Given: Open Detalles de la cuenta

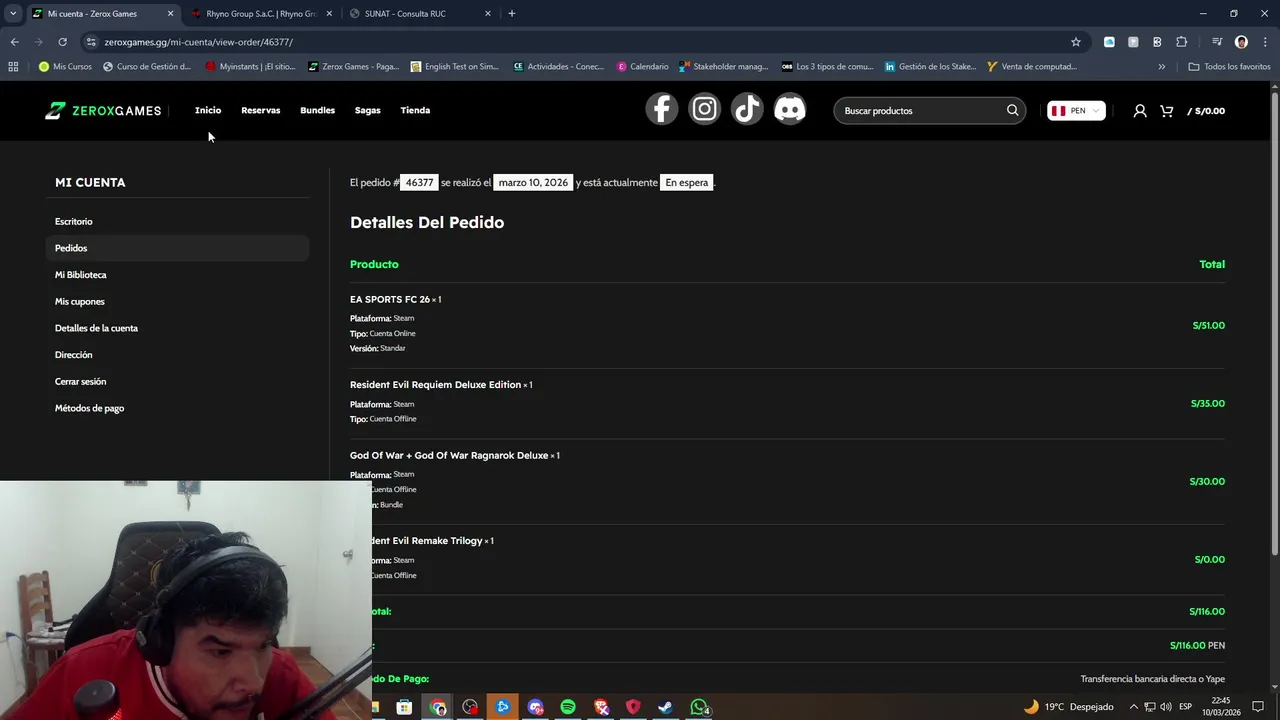Looking at the screenshot, I should click(x=177, y=328).
